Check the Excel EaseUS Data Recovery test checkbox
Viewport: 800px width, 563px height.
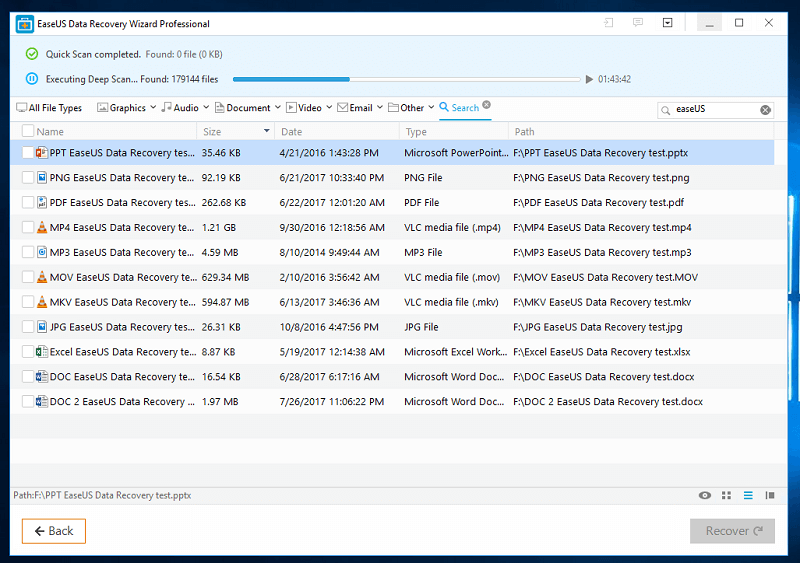(28, 352)
